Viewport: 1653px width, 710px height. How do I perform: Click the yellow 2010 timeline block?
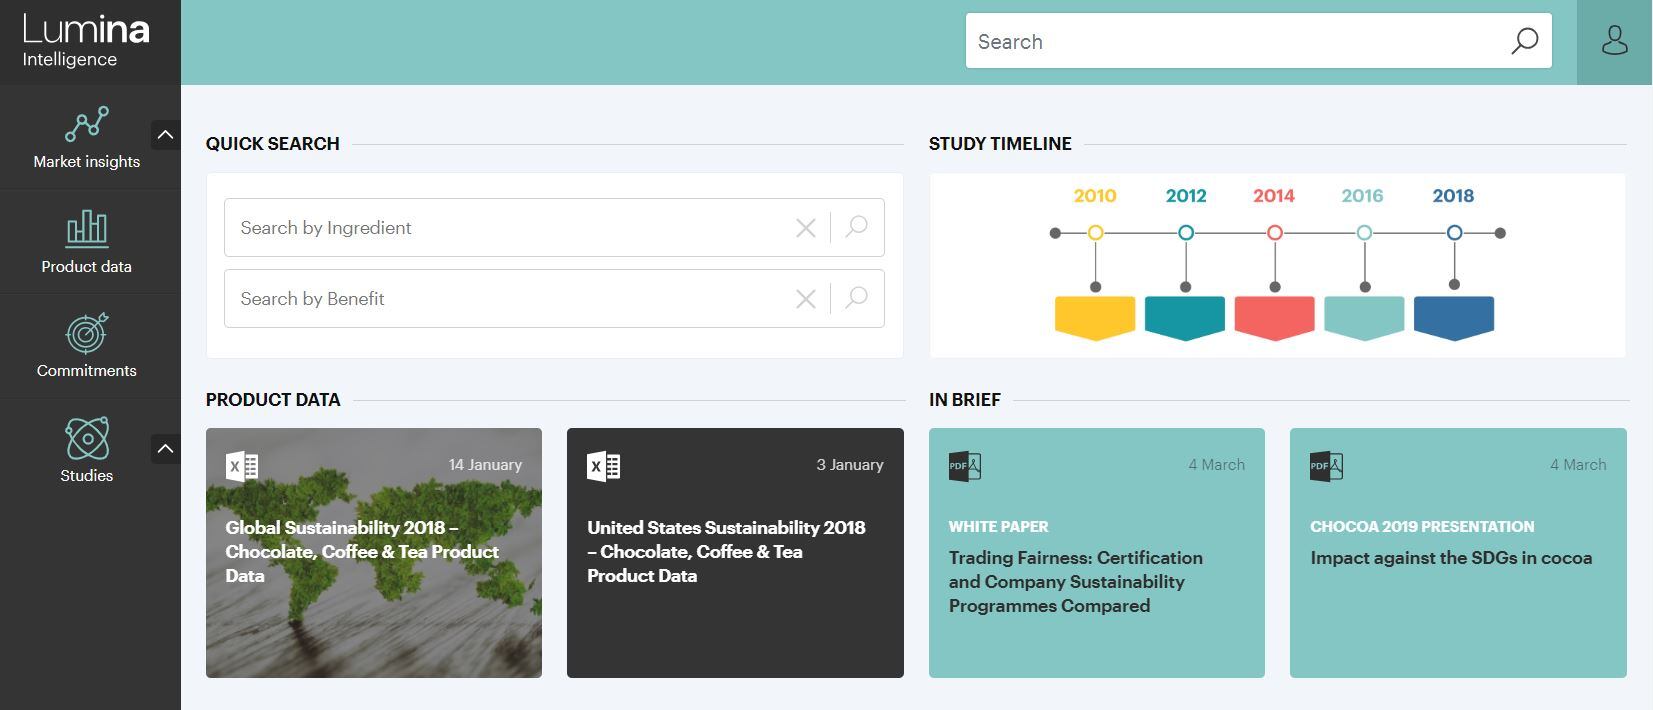tap(1095, 316)
